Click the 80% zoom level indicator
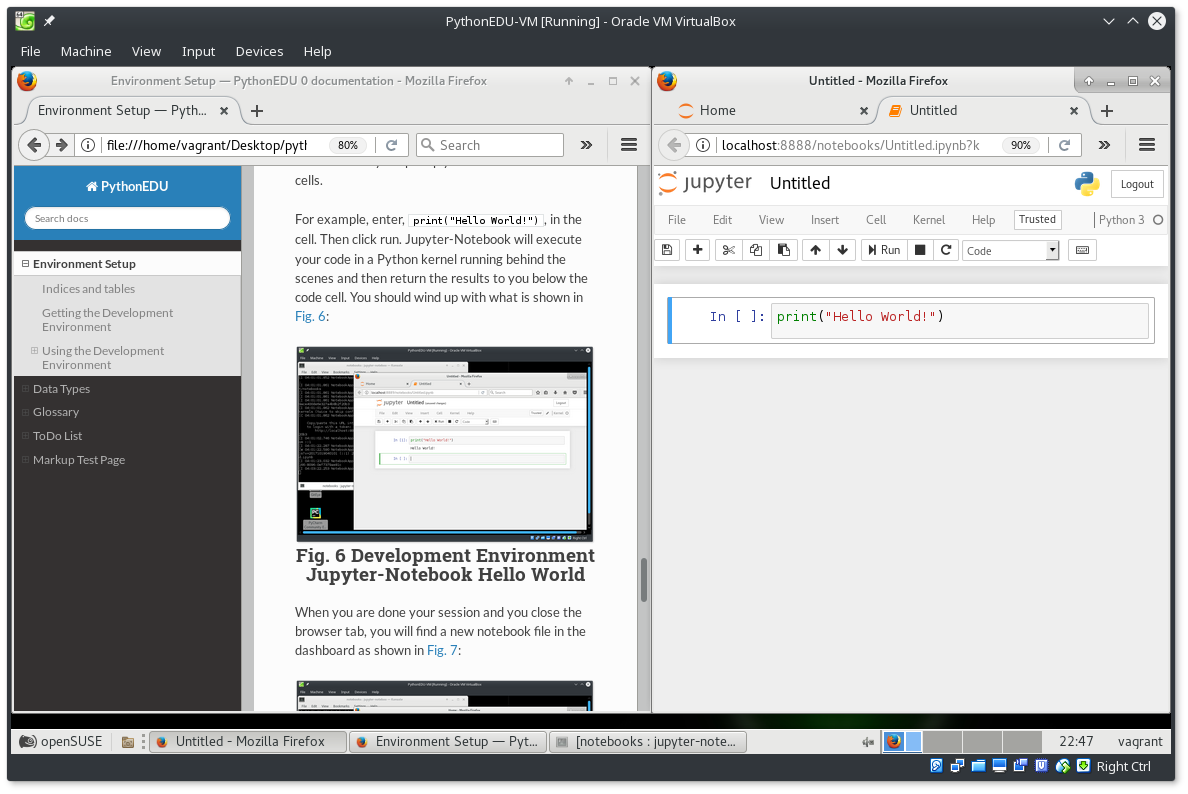1188x794 pixels. pyautogui.click(x=348, y=145)
